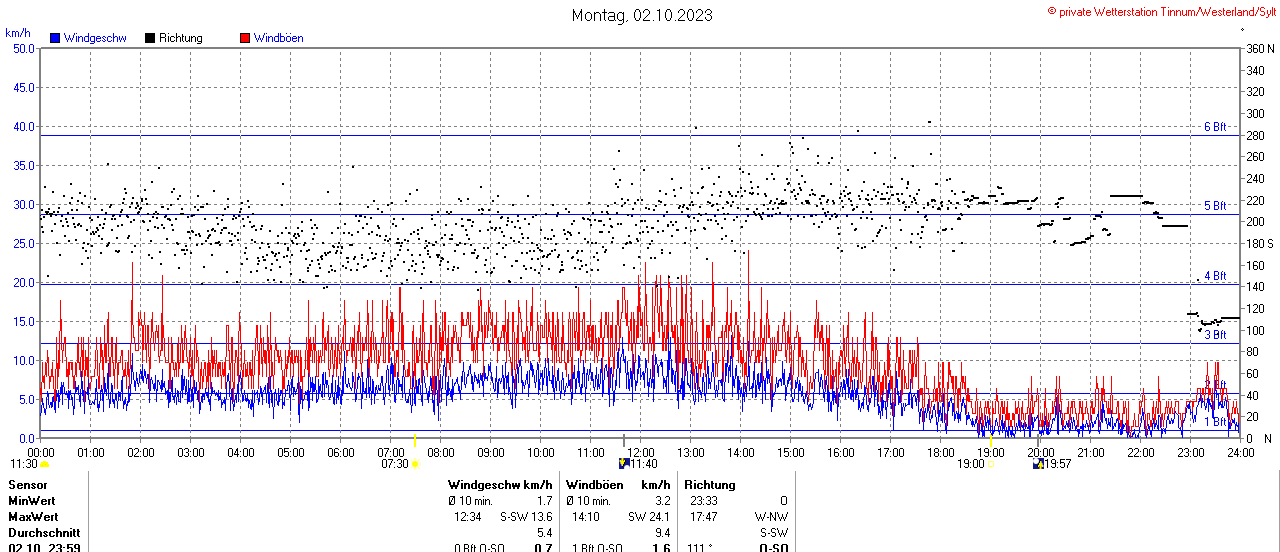Image resolution: width=1280 pixels, height=552 pixels.
Task: Click the 180 S label on the direction axis
Action: 1260,243
